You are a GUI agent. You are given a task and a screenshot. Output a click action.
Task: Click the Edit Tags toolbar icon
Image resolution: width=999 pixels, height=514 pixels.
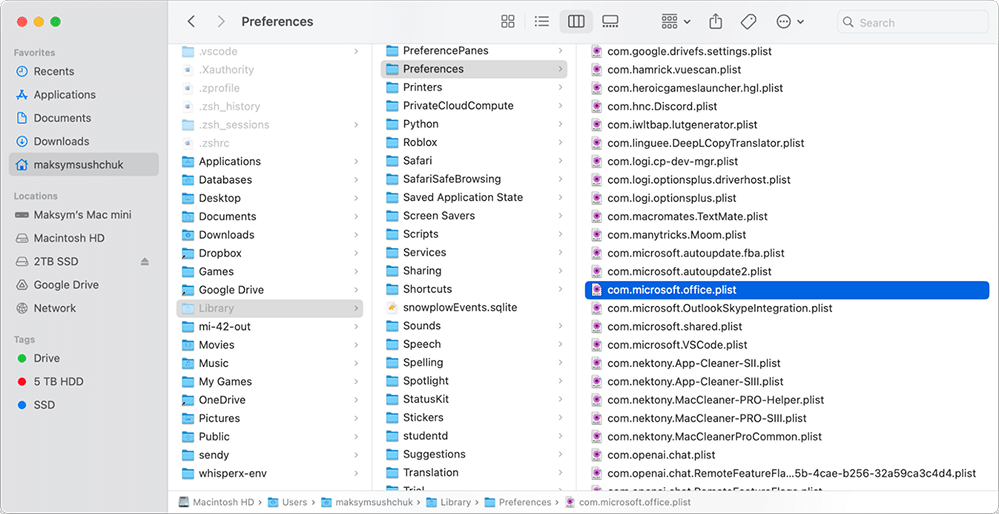click(748, 22)
